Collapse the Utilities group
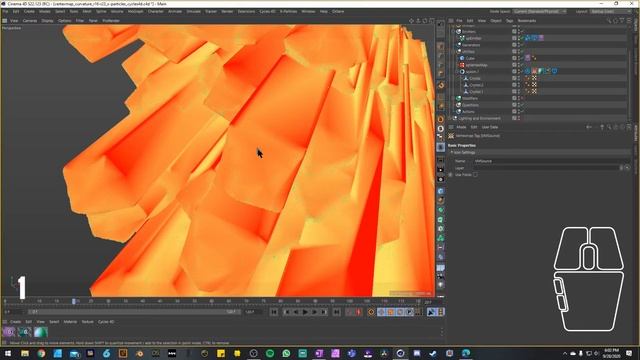Screen dimensions: 640x360 point(453,51)
